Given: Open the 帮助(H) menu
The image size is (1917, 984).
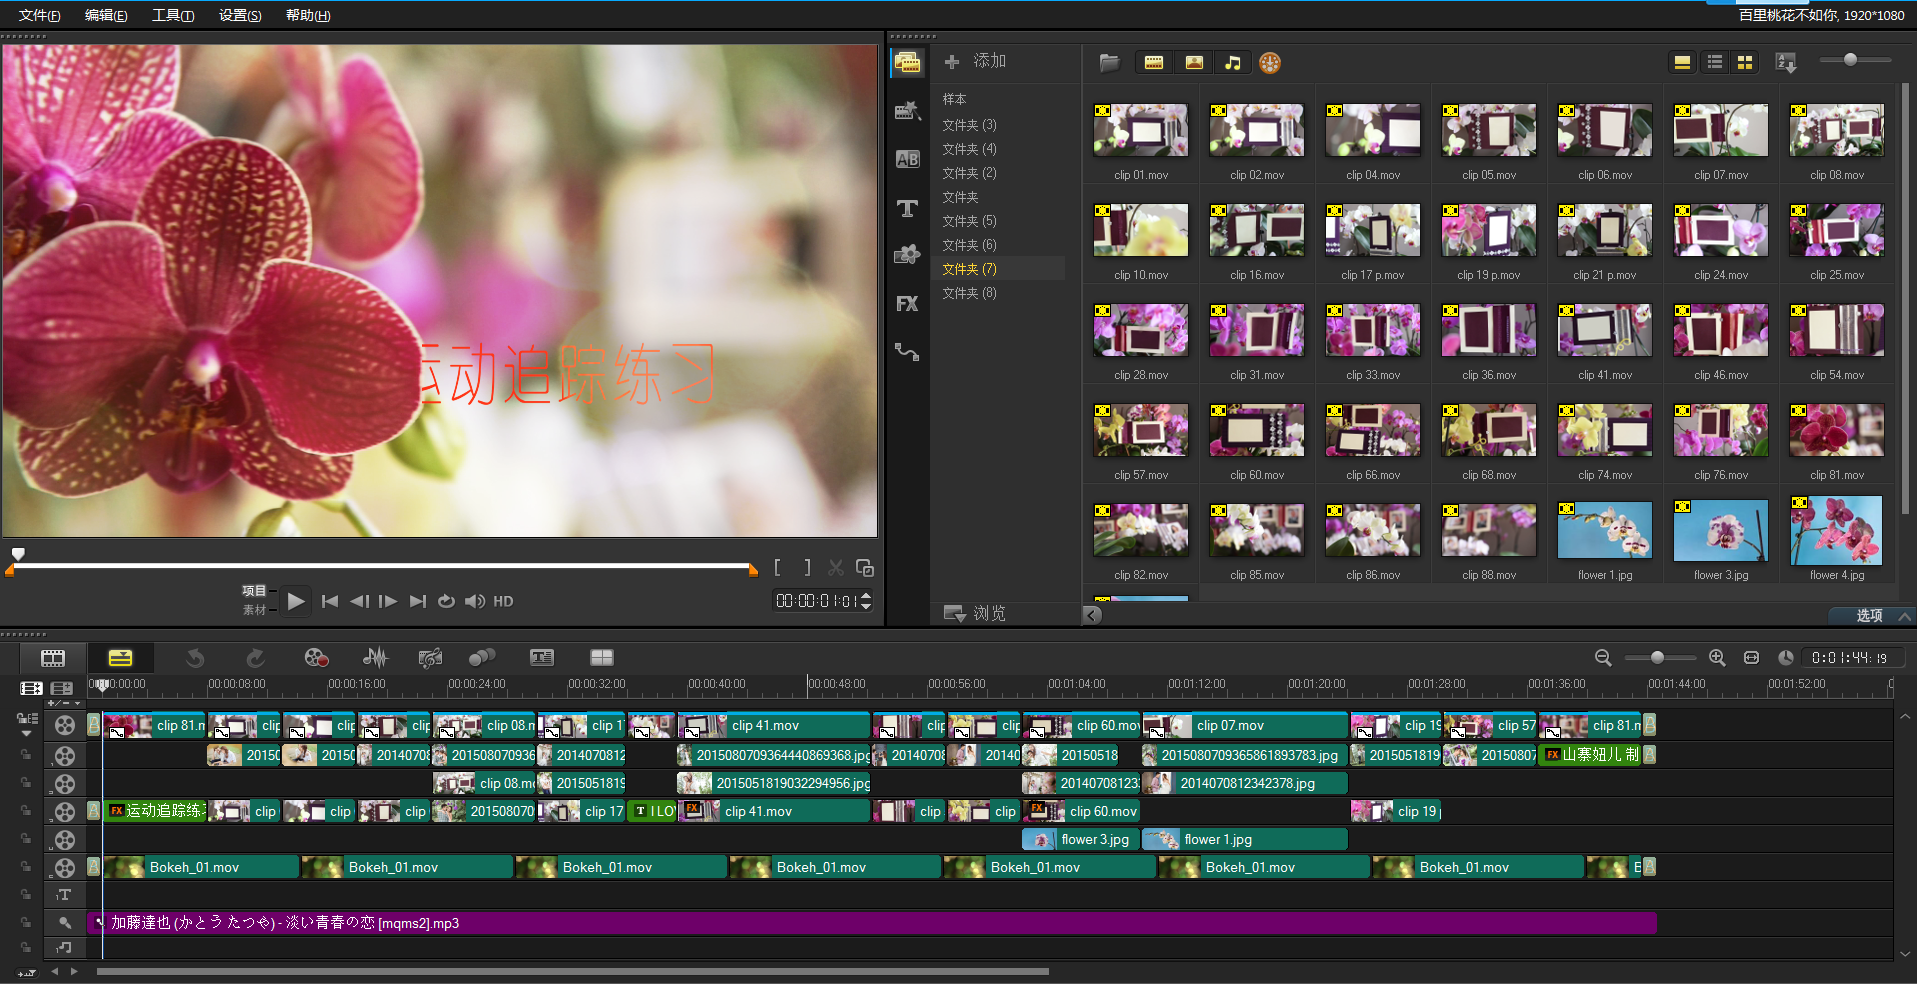Looking at the screenshot, I should click(x=308, y=15).
